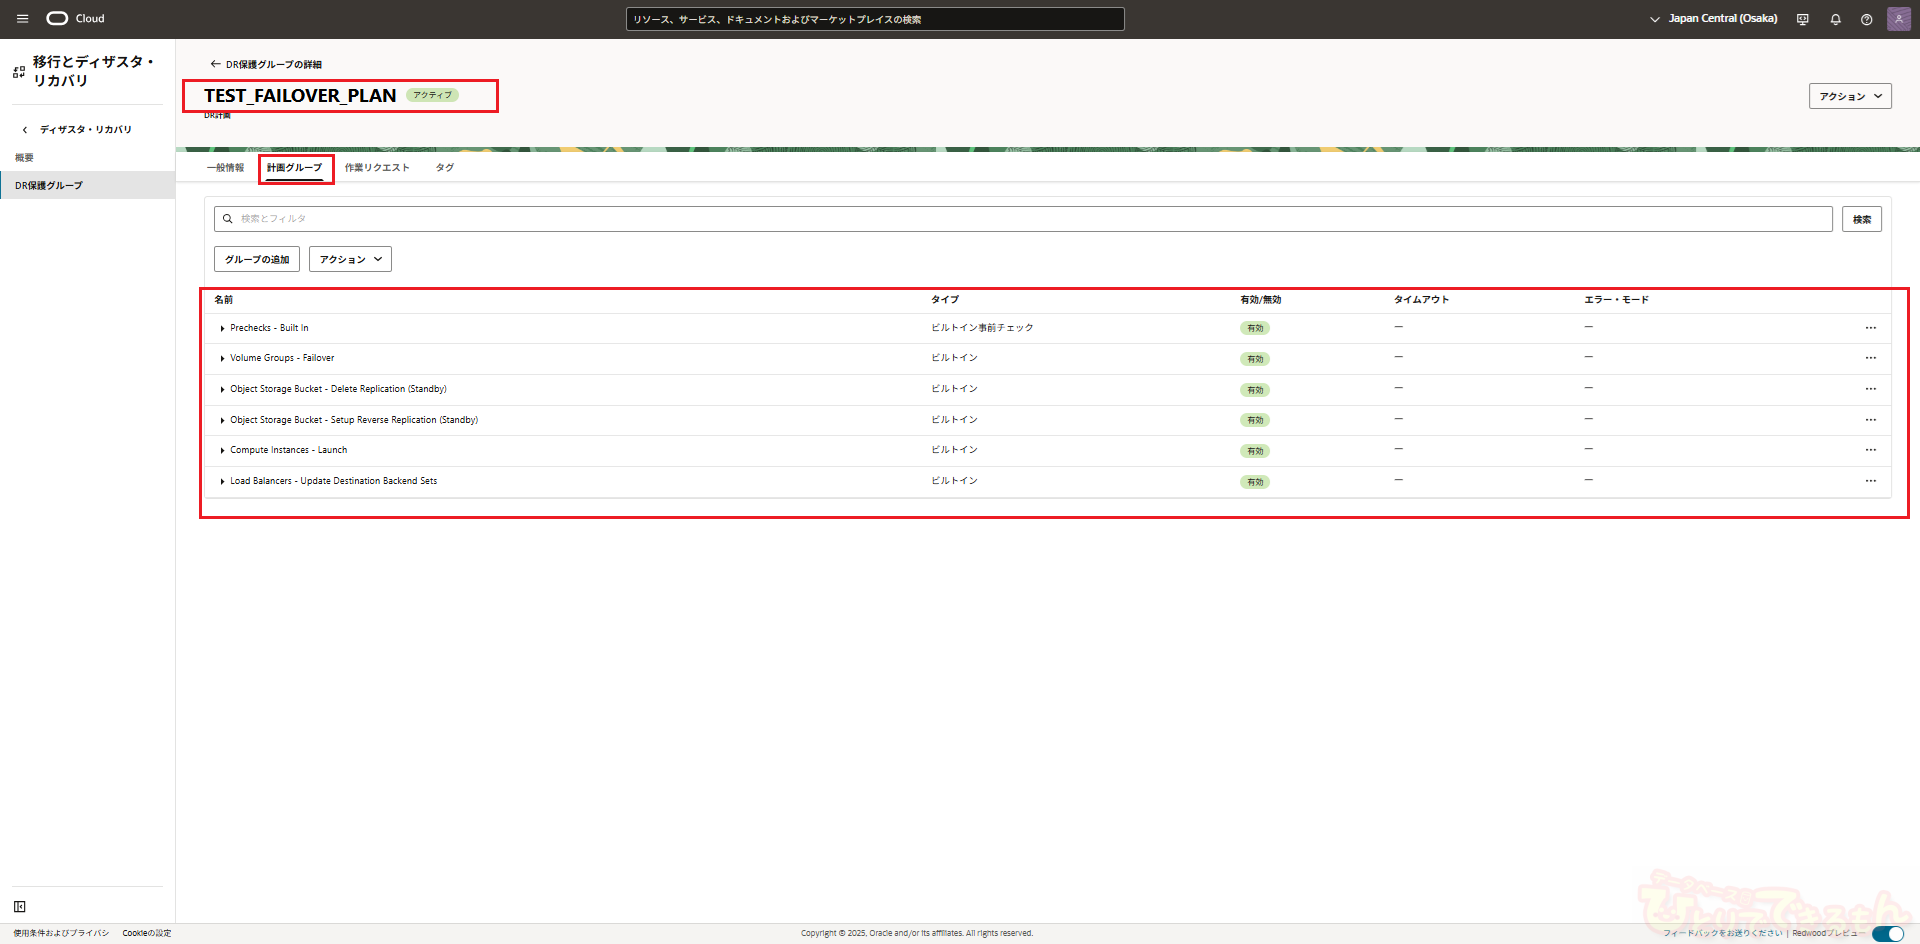Collapse the sidebar using bottom-left icon
Screen dimensions: 1920x944
pyautogui.click(x=20, y=907)
